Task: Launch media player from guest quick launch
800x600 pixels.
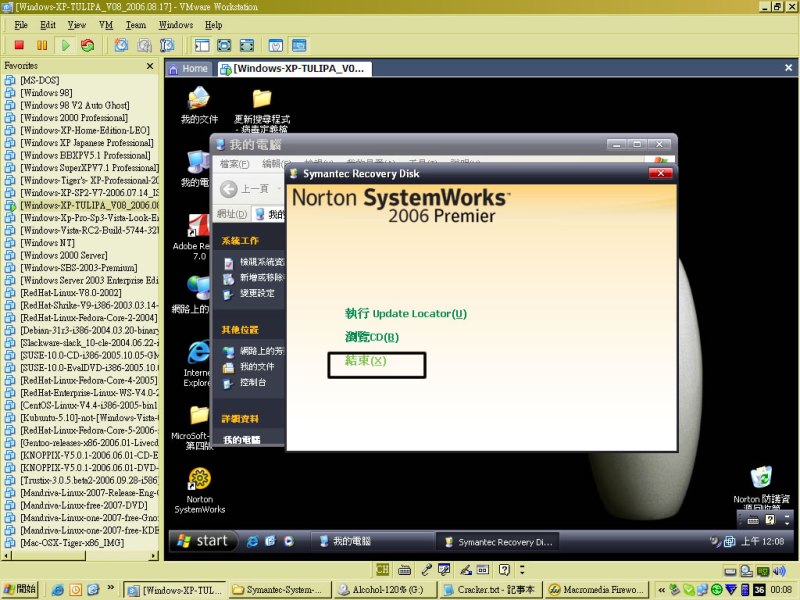Action: (289, 541)
